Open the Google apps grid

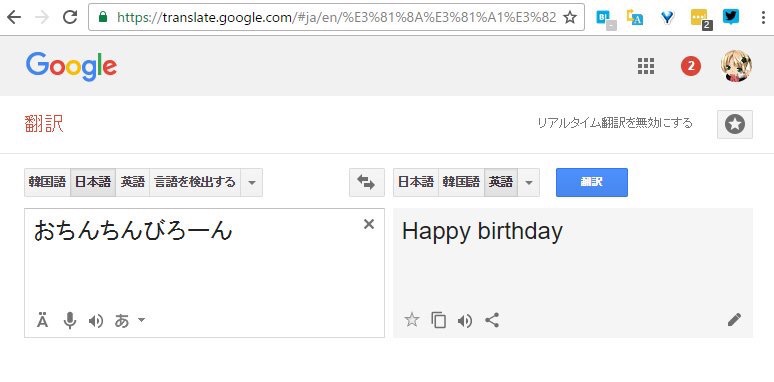point(646,66)
